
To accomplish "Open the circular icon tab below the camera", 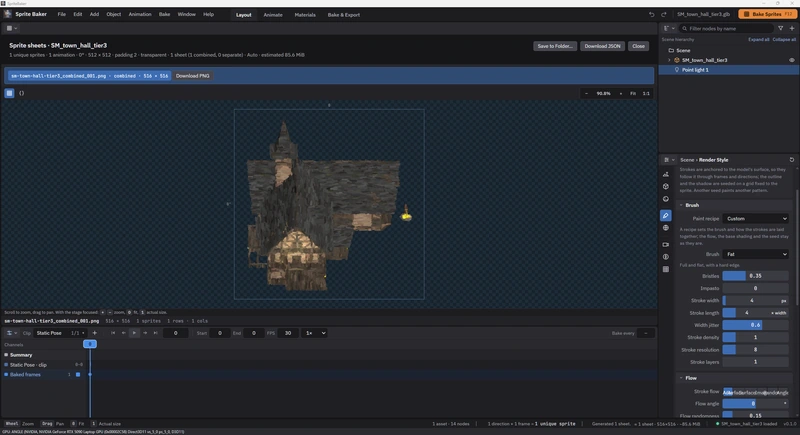I will (x=666, y=257).
